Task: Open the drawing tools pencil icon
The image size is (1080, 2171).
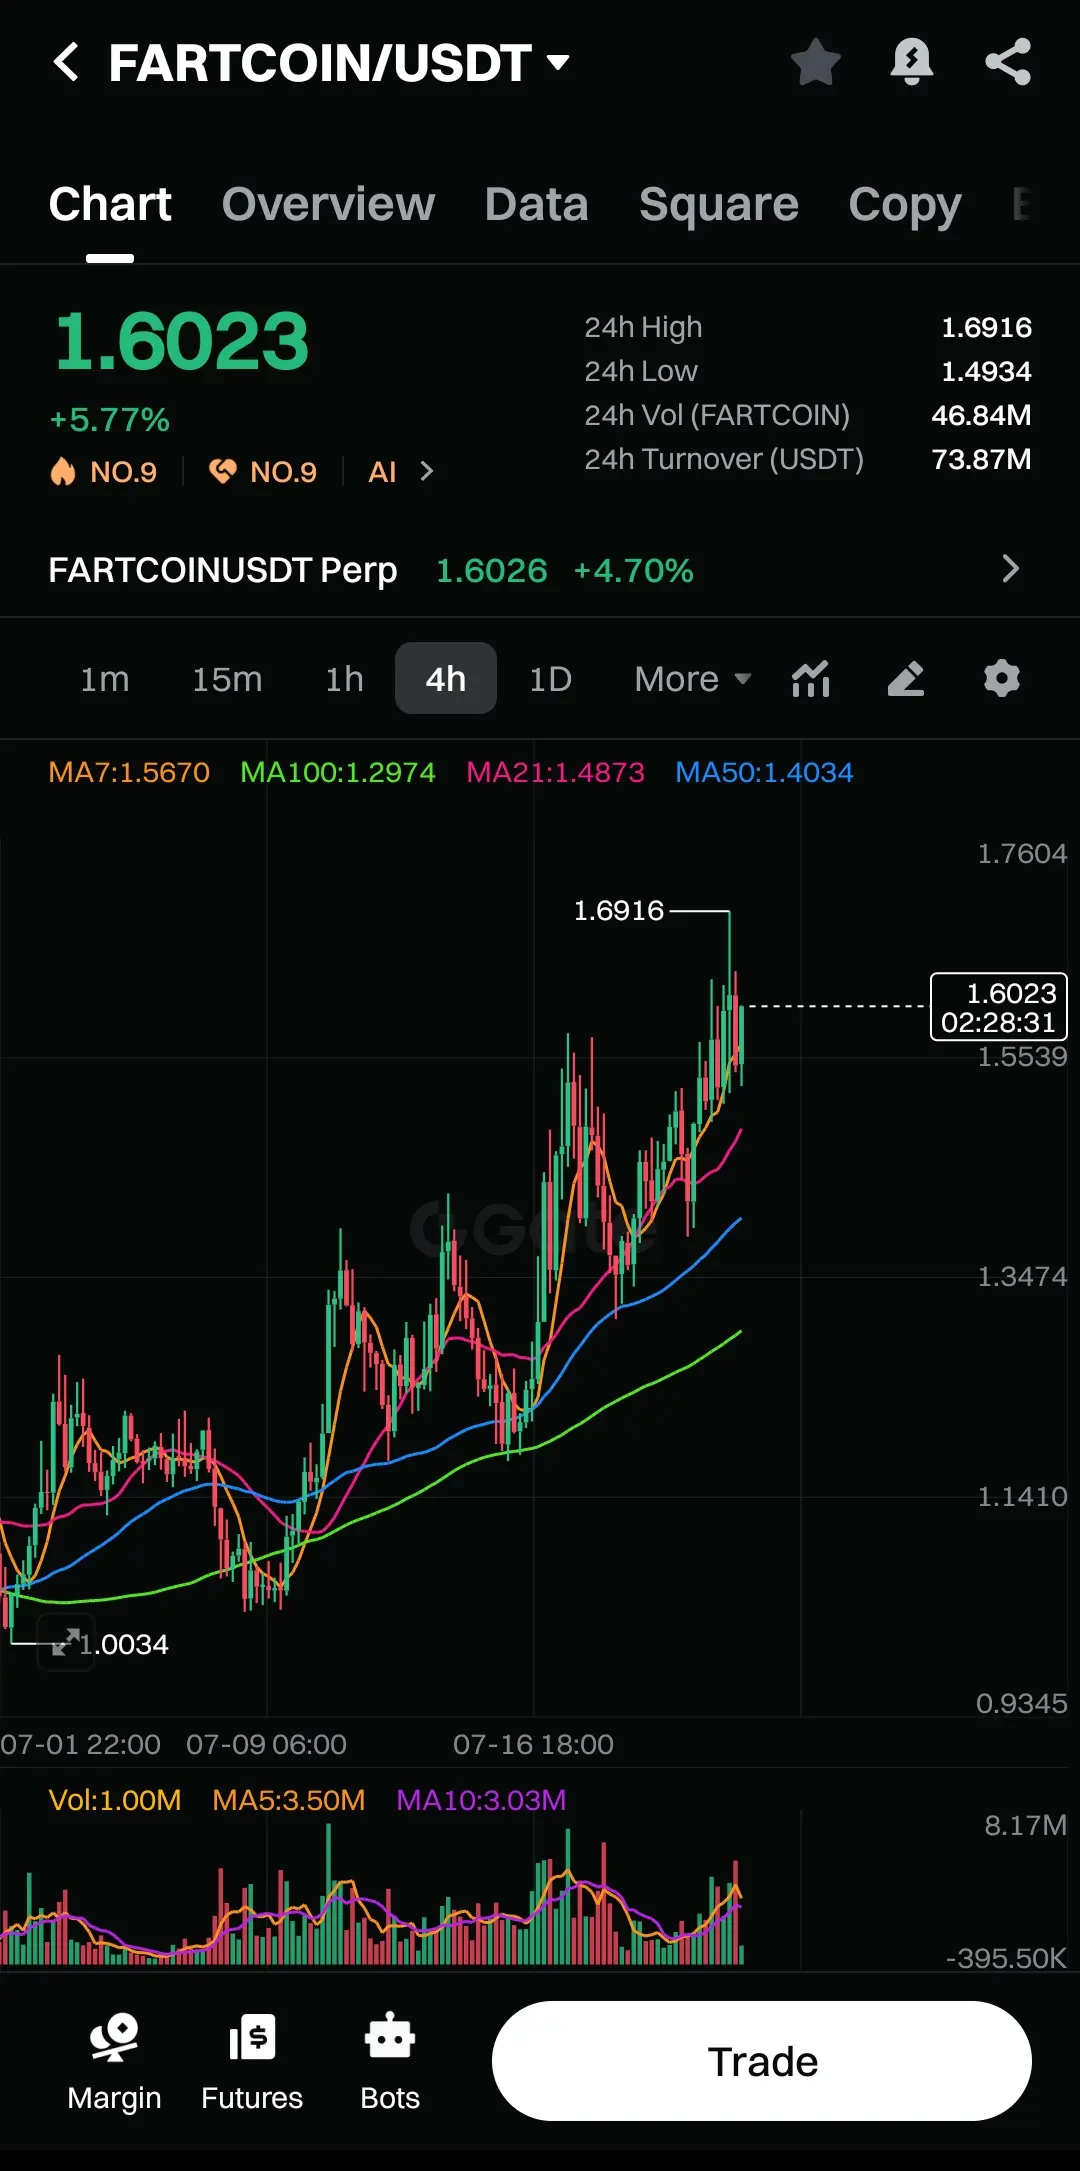Action: click(x=906, y=678)
